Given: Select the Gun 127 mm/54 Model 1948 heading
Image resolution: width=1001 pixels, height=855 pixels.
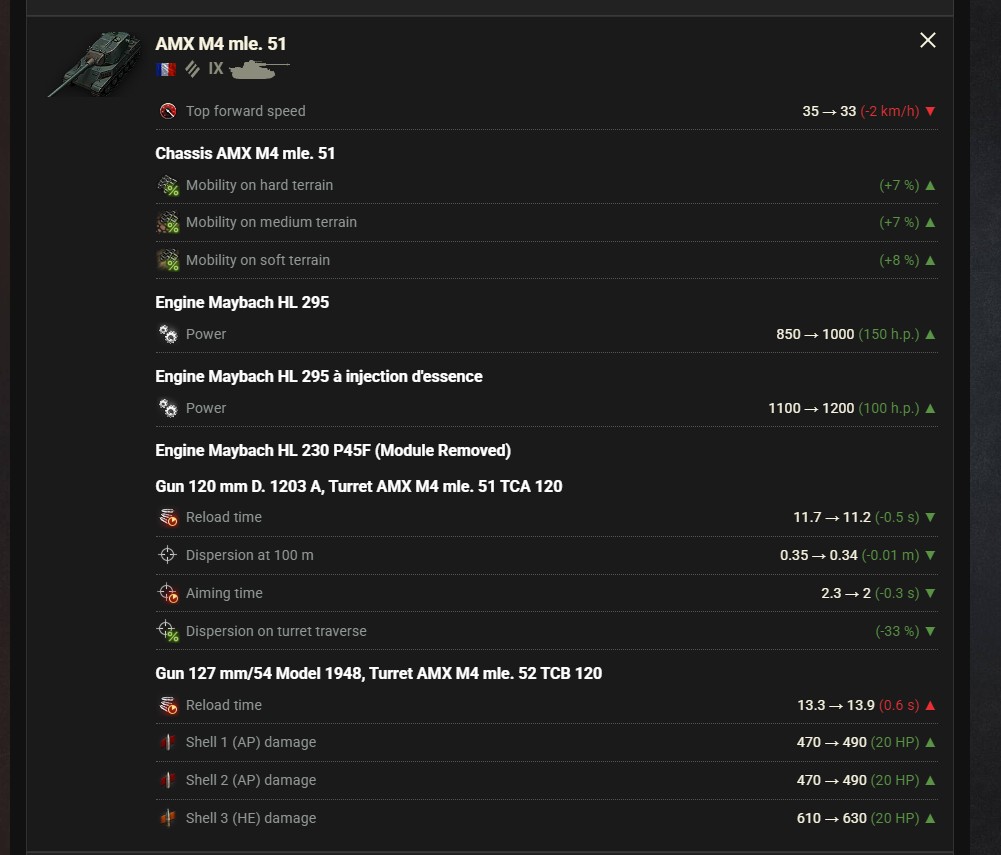Looking at the screenshot, I should coord(379,673).
